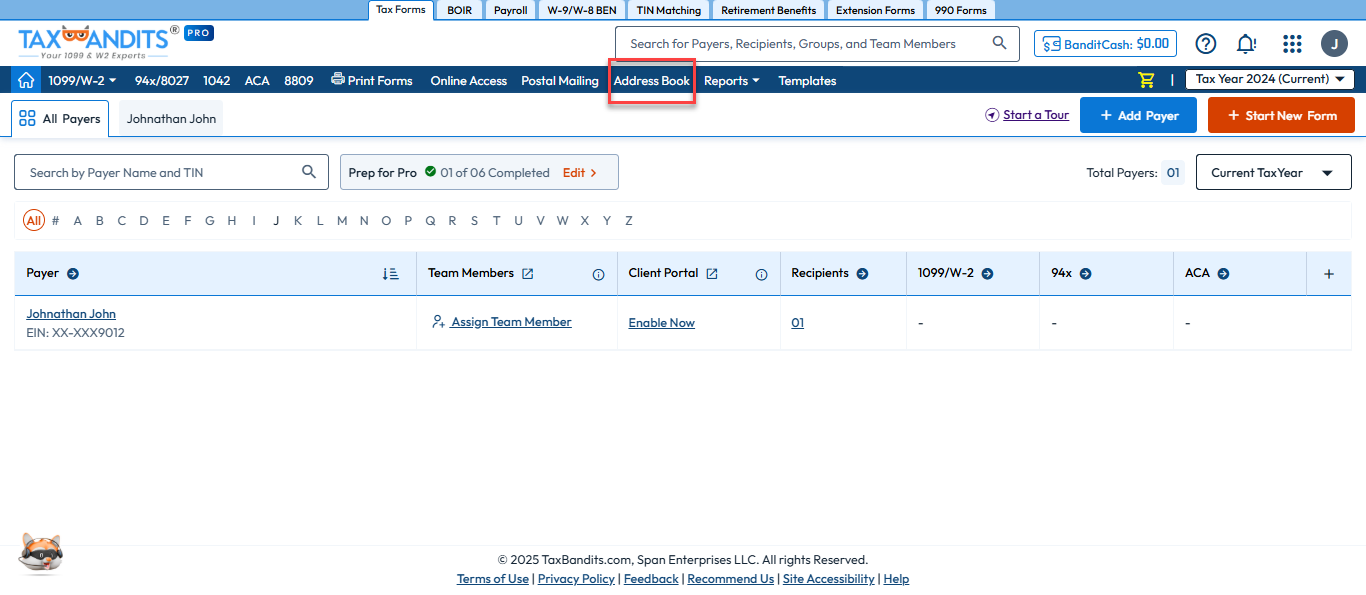Viewport: 1366px width, 595px height.
Task: Switch to the BOIR top tab
Action: (460, 10)
